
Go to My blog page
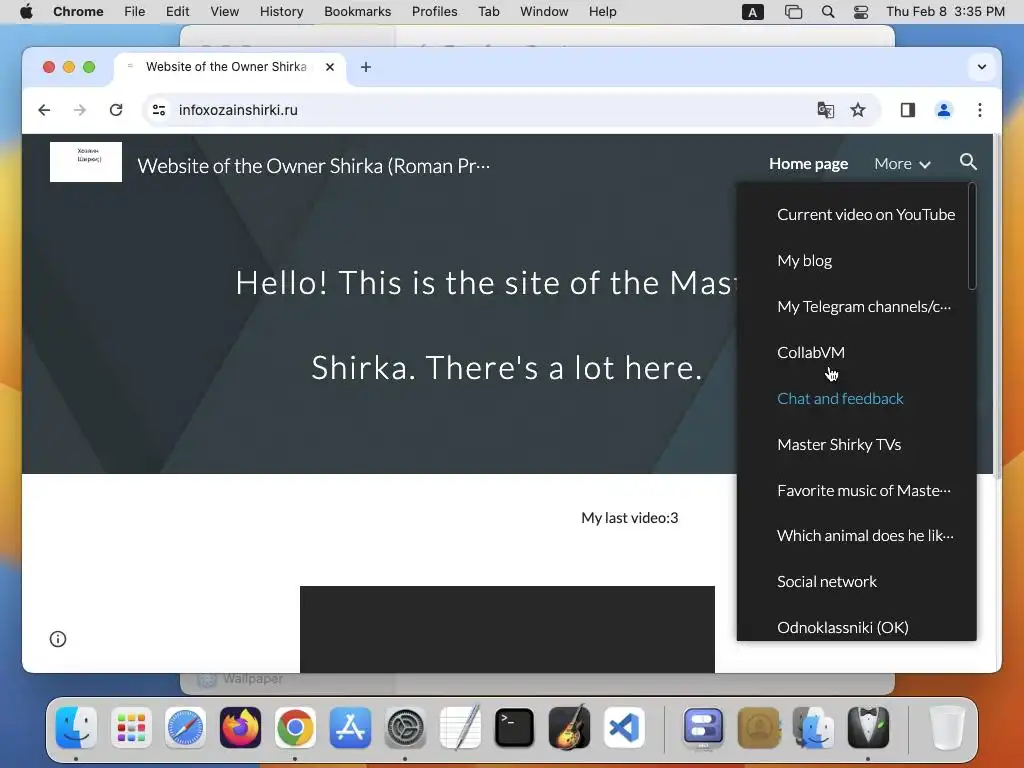pos(805,261)
